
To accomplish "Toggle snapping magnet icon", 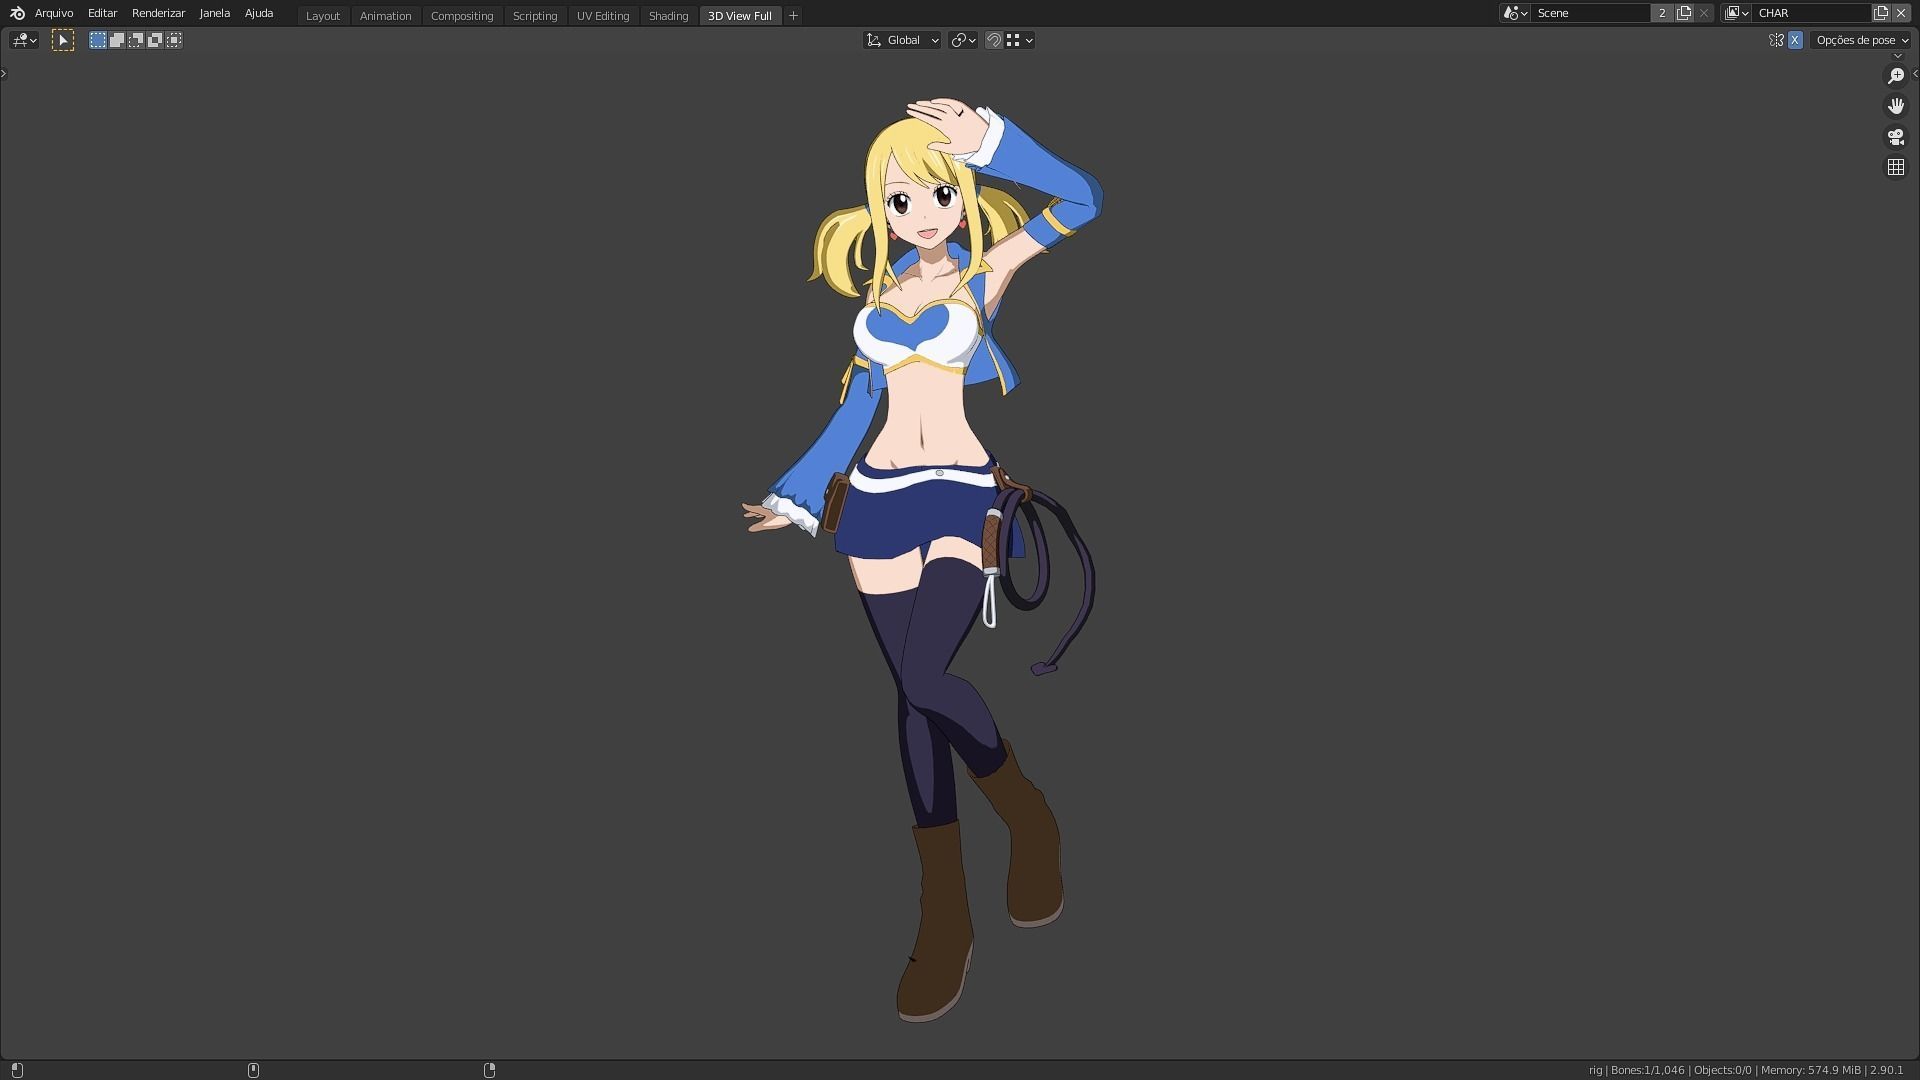I will click(x=994, y=40).
